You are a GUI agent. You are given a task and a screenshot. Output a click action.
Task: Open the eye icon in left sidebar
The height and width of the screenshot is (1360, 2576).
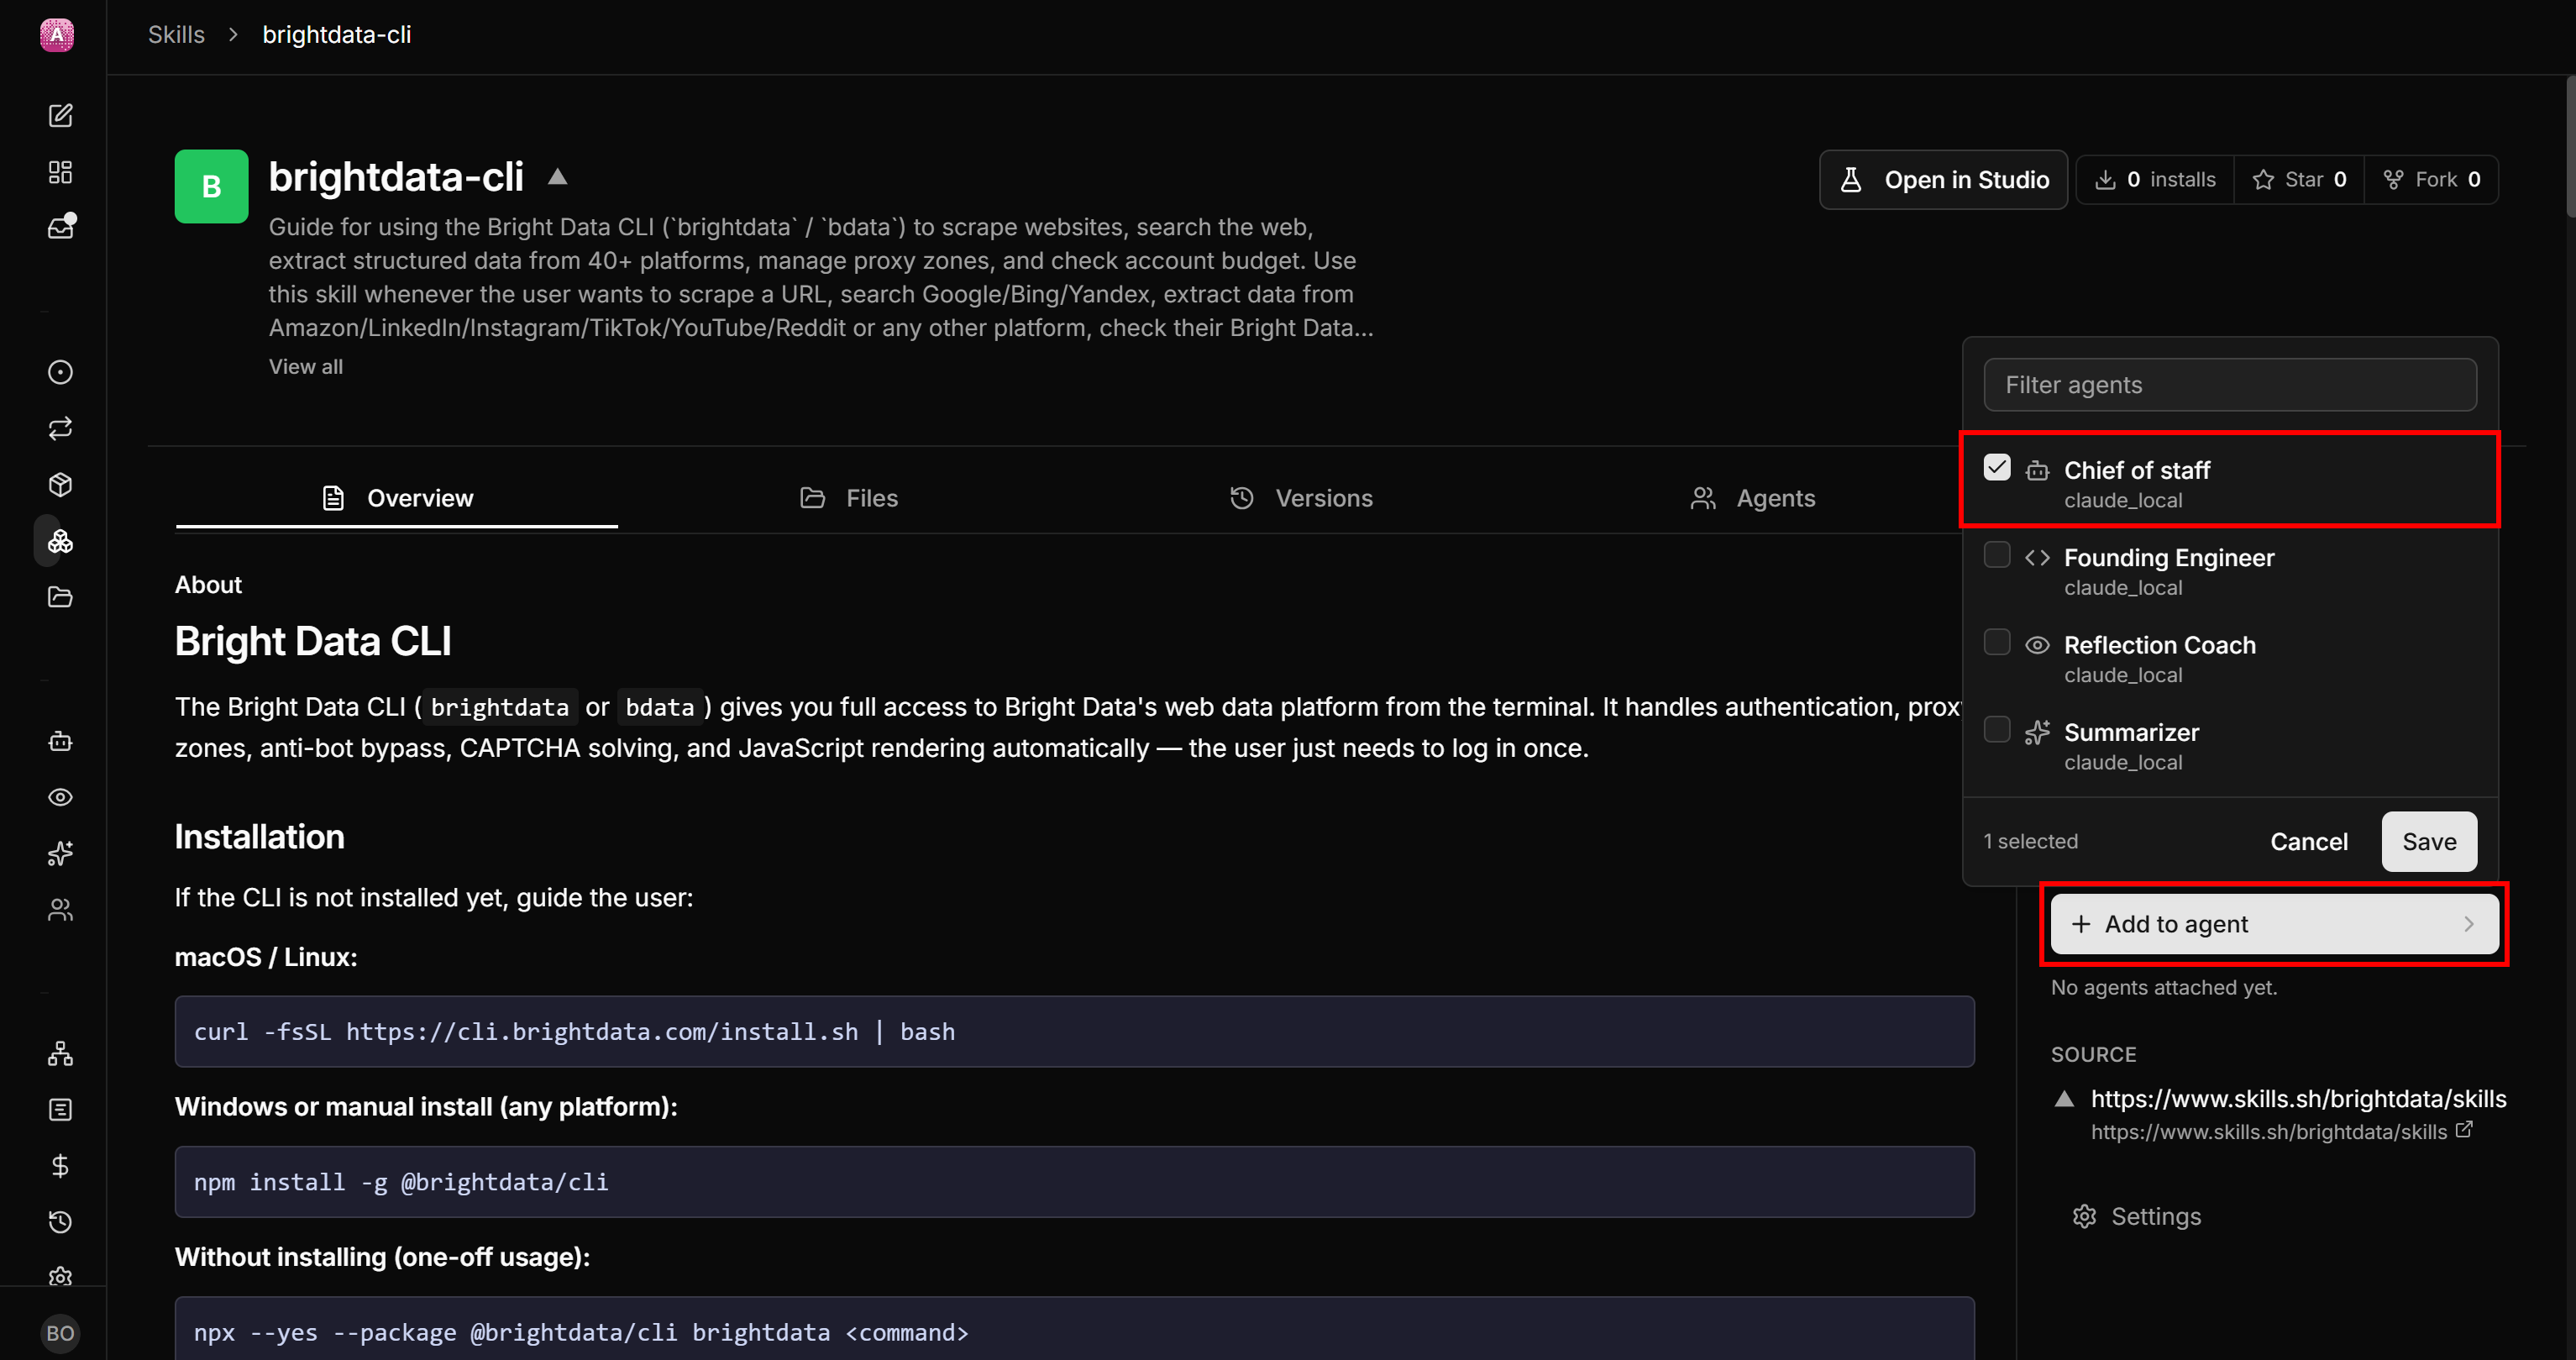pyautogui.click(x=60, y=797)
